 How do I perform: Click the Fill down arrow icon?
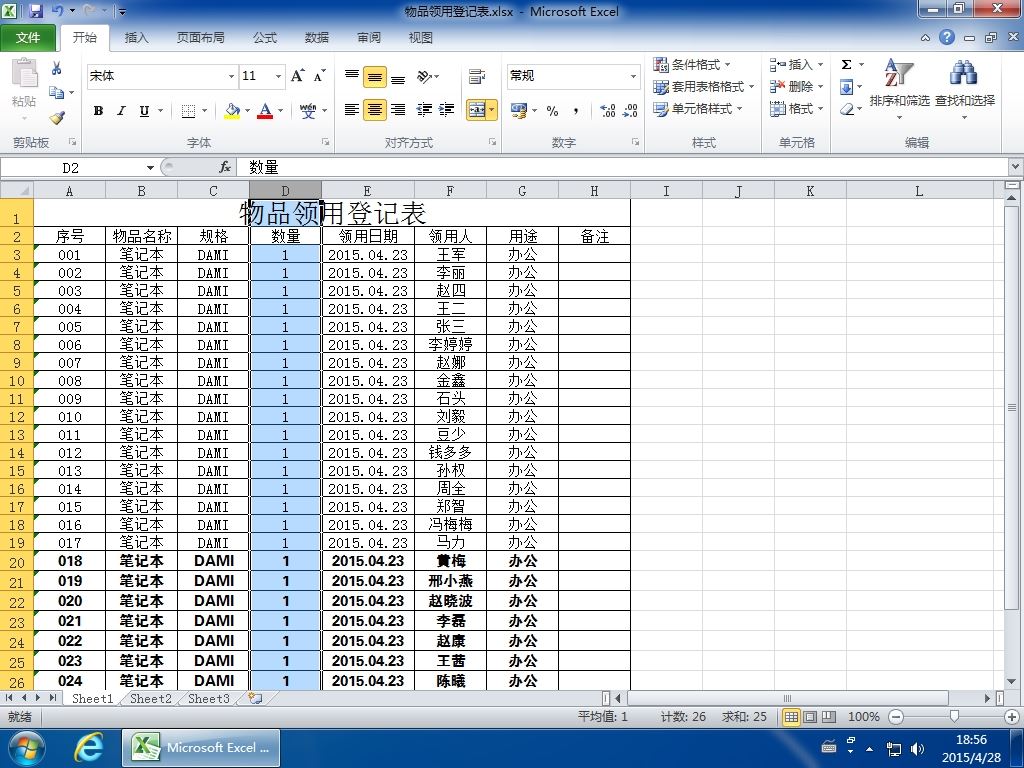[x=846, y=87]
